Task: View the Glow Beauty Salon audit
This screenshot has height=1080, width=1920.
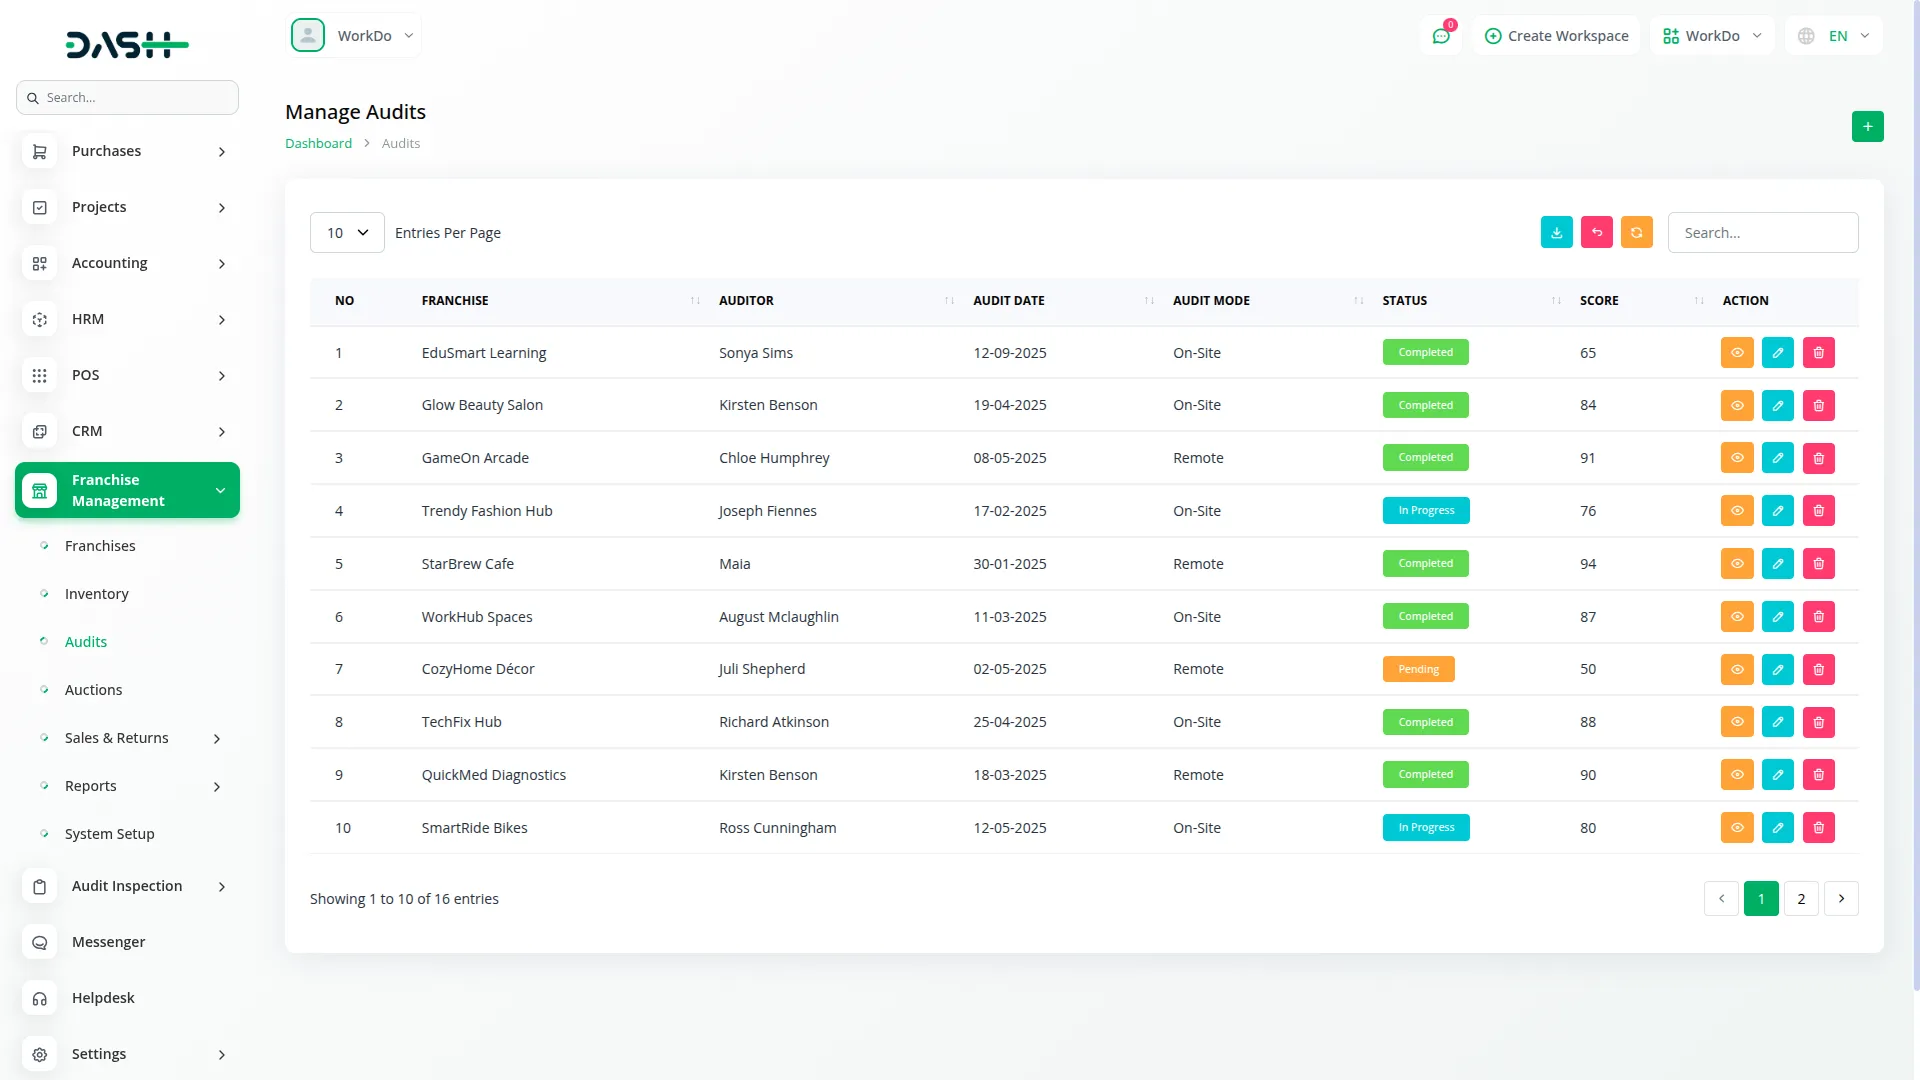Action: [1737, 405]
